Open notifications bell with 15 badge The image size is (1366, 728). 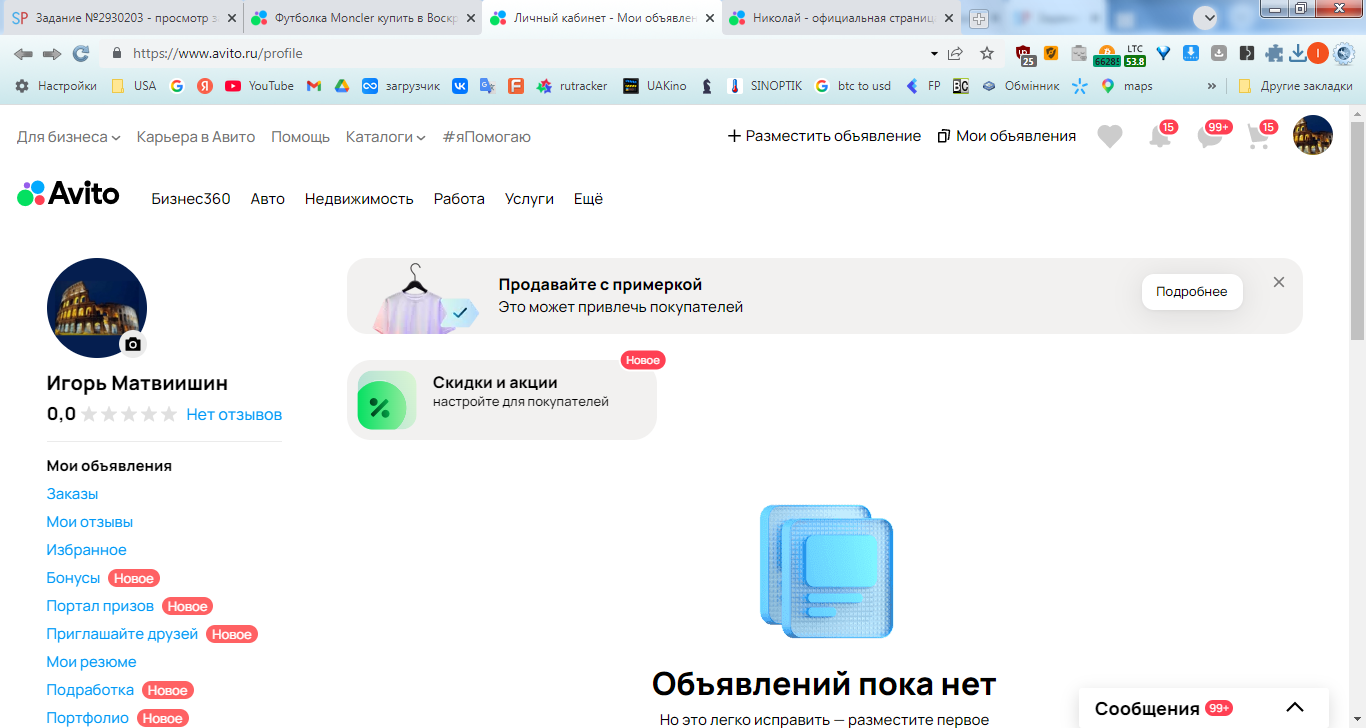[x=1160, y=136]
